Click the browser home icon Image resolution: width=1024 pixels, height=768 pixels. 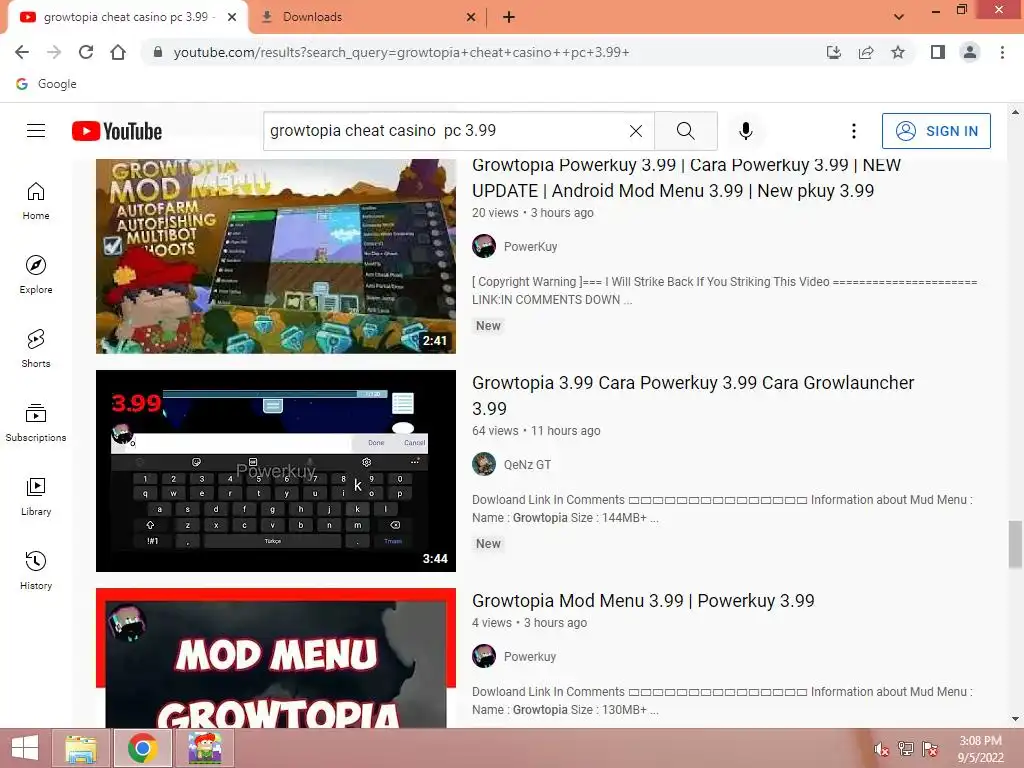(x=118, y=52)
